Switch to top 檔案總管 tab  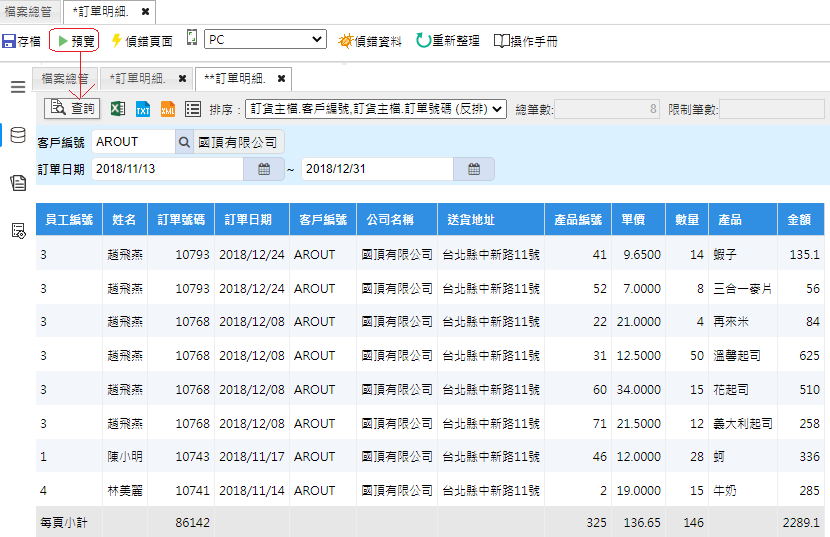click(x=28, y=11)
